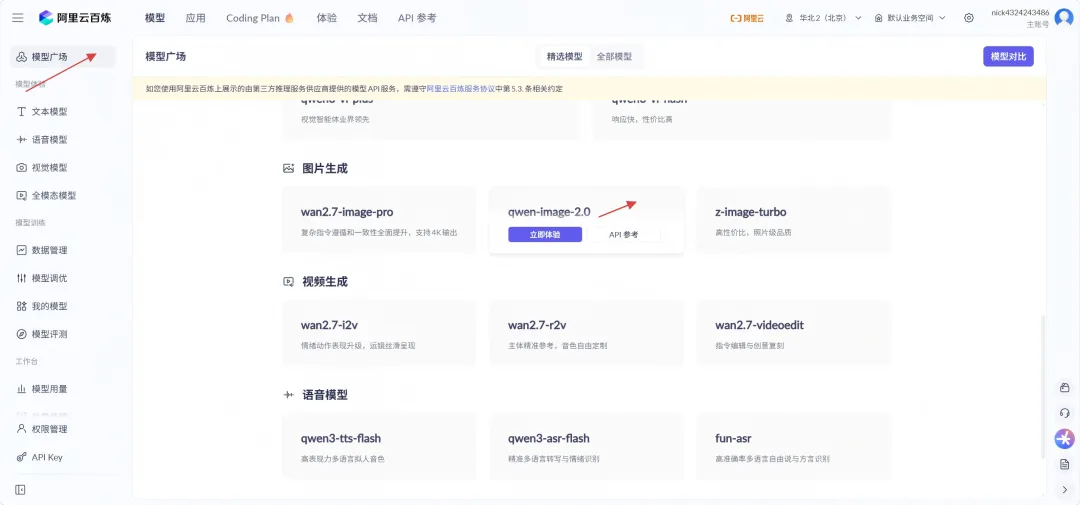The image size is (1080, 505).
Task: Switch to 全部模型 view
Action: pos(614,56)
